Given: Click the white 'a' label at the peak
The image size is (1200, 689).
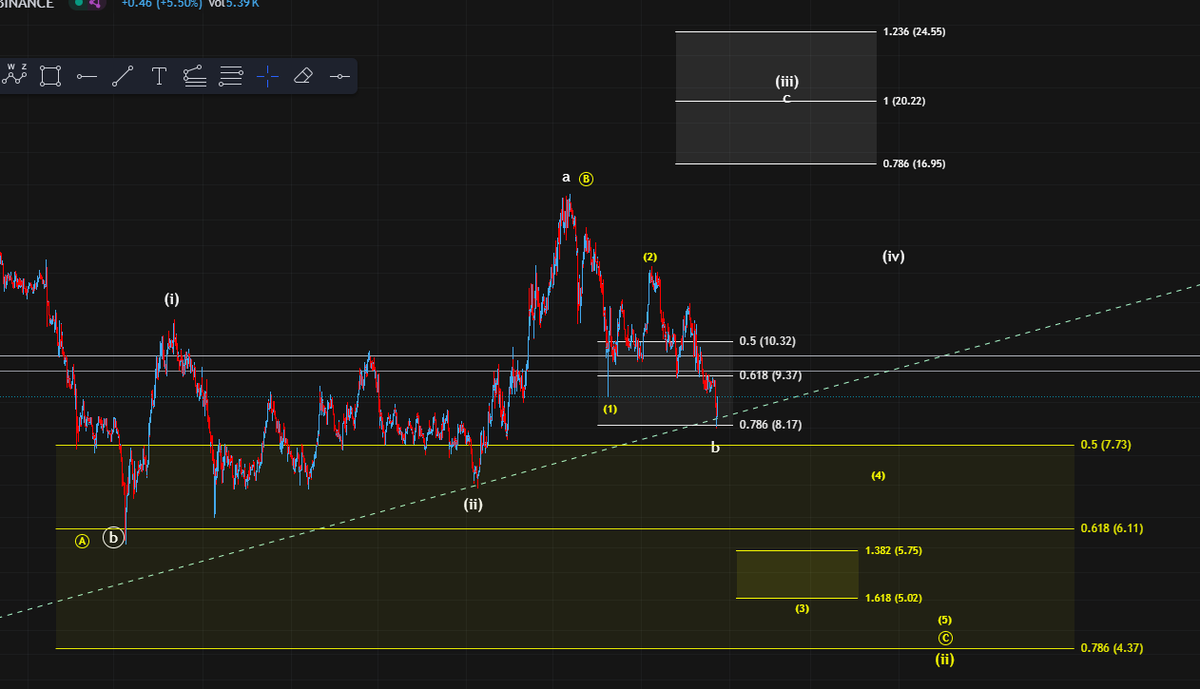Looking at the screenshot, I should point(566,177).
